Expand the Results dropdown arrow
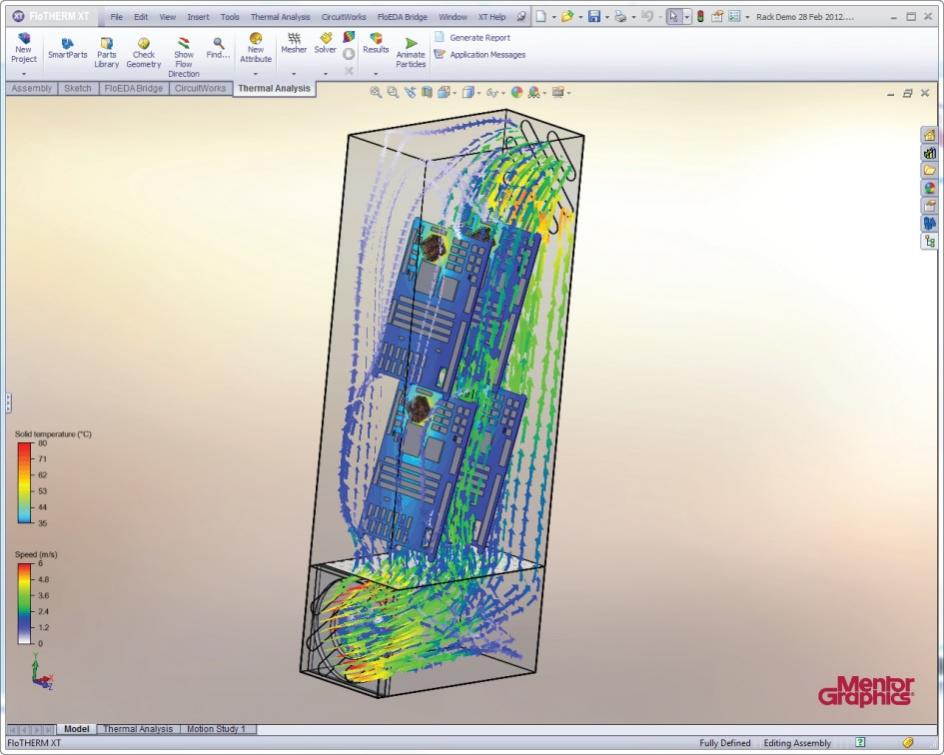The height and width of the screenshot is (755, 944). pyautogui.click(x=376, y=74)
